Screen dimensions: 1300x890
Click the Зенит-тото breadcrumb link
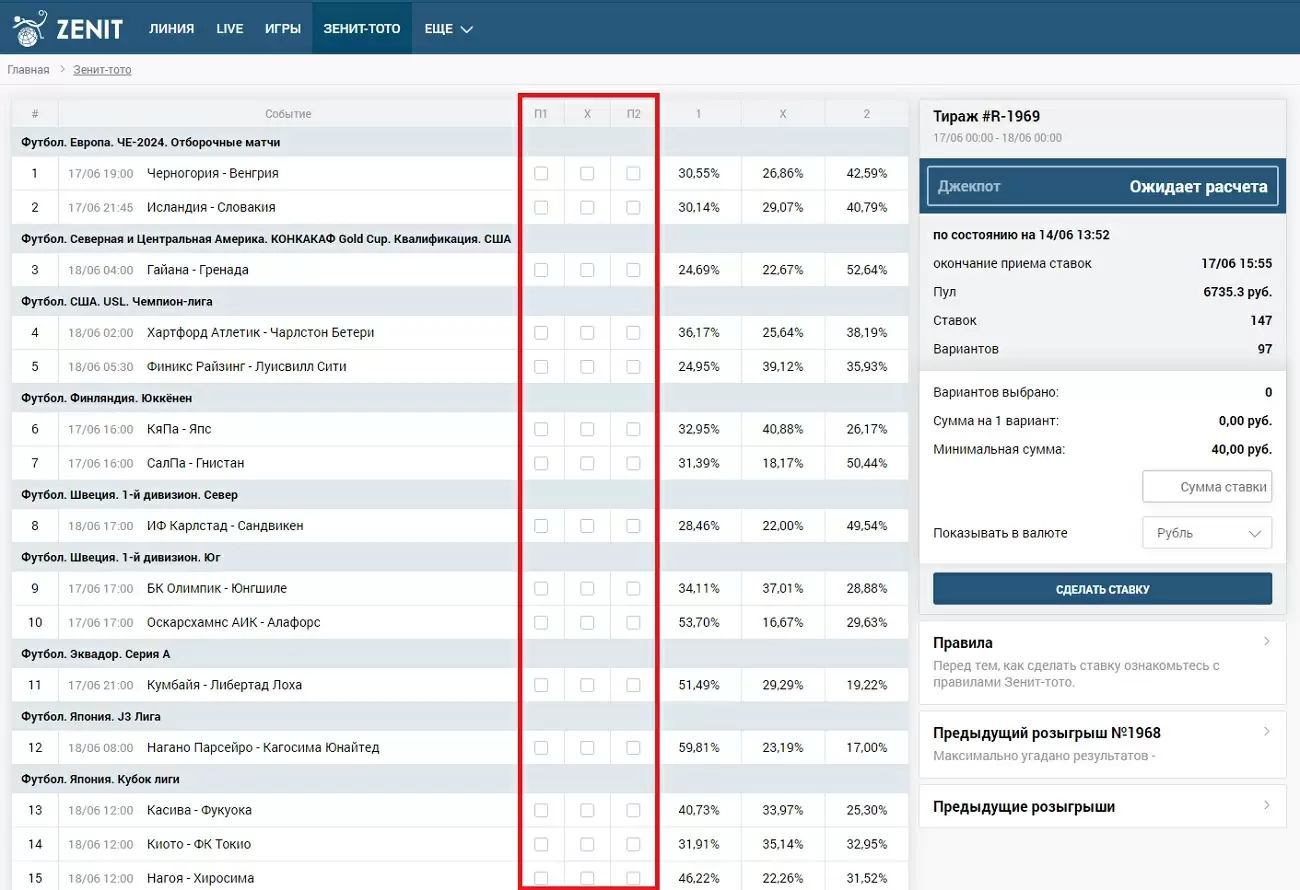click(102, 70)
